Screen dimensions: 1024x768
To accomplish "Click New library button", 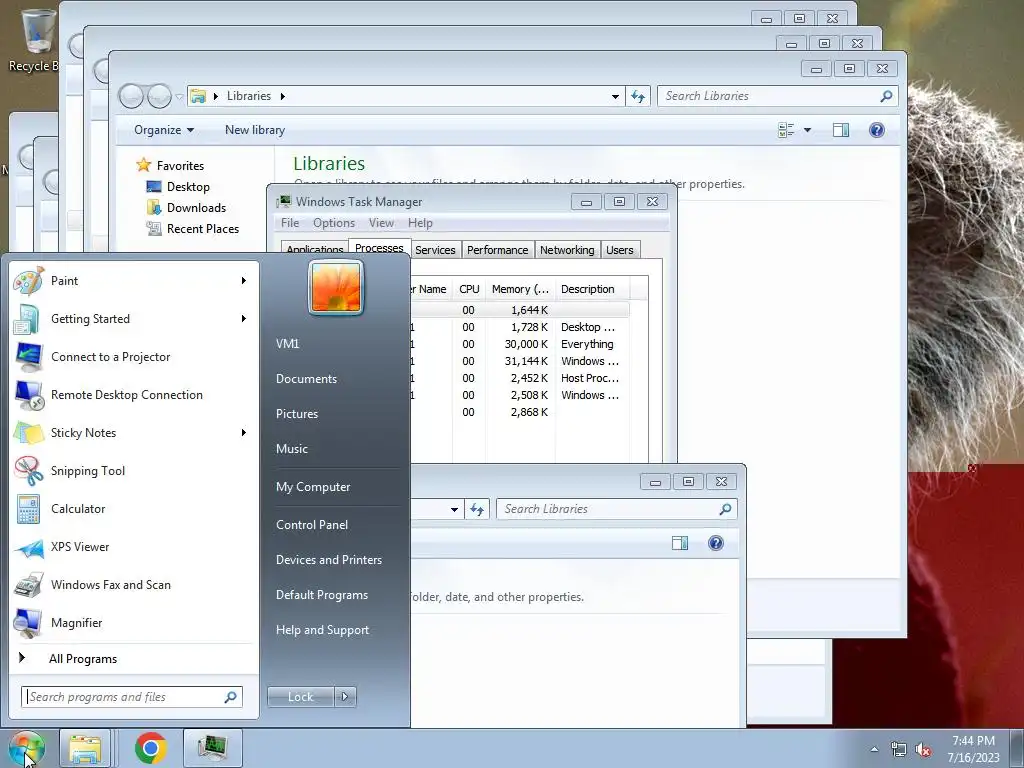I will (255, 130).
